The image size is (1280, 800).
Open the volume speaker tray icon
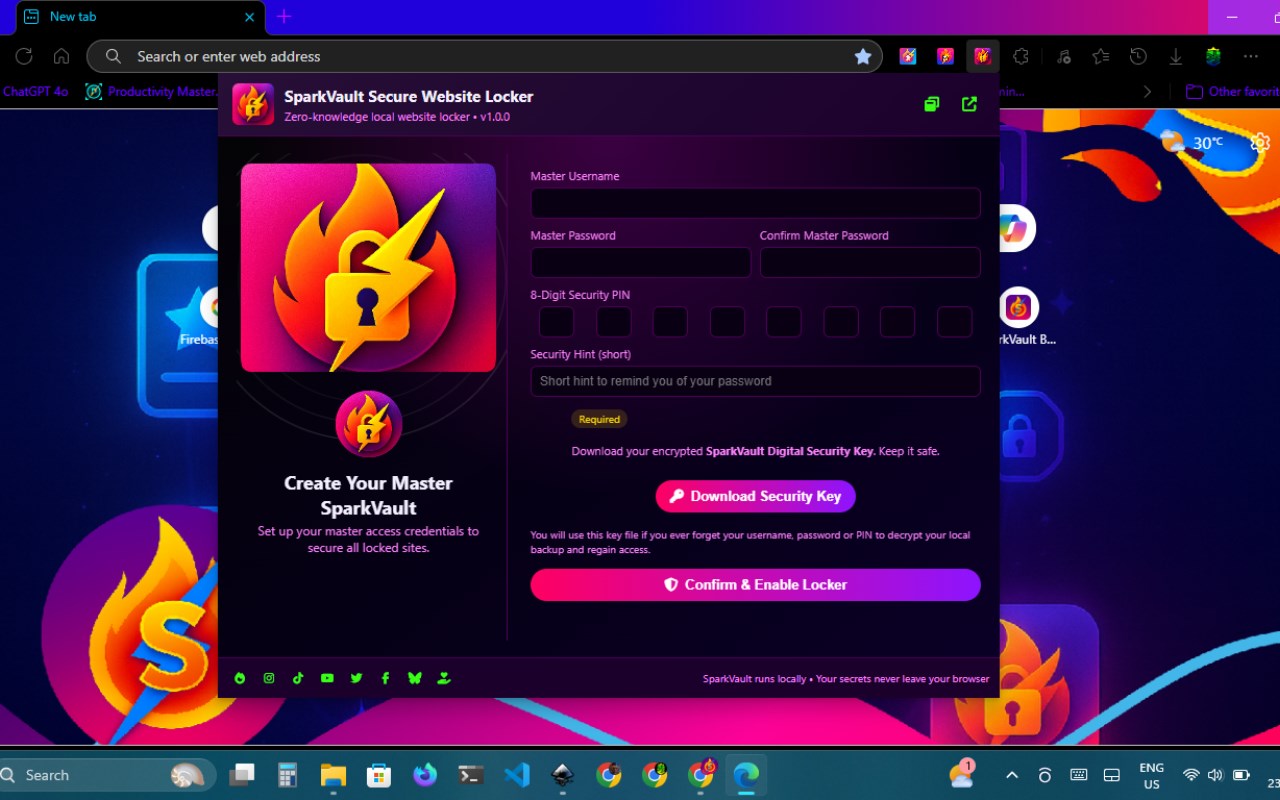click(1215, 775)
